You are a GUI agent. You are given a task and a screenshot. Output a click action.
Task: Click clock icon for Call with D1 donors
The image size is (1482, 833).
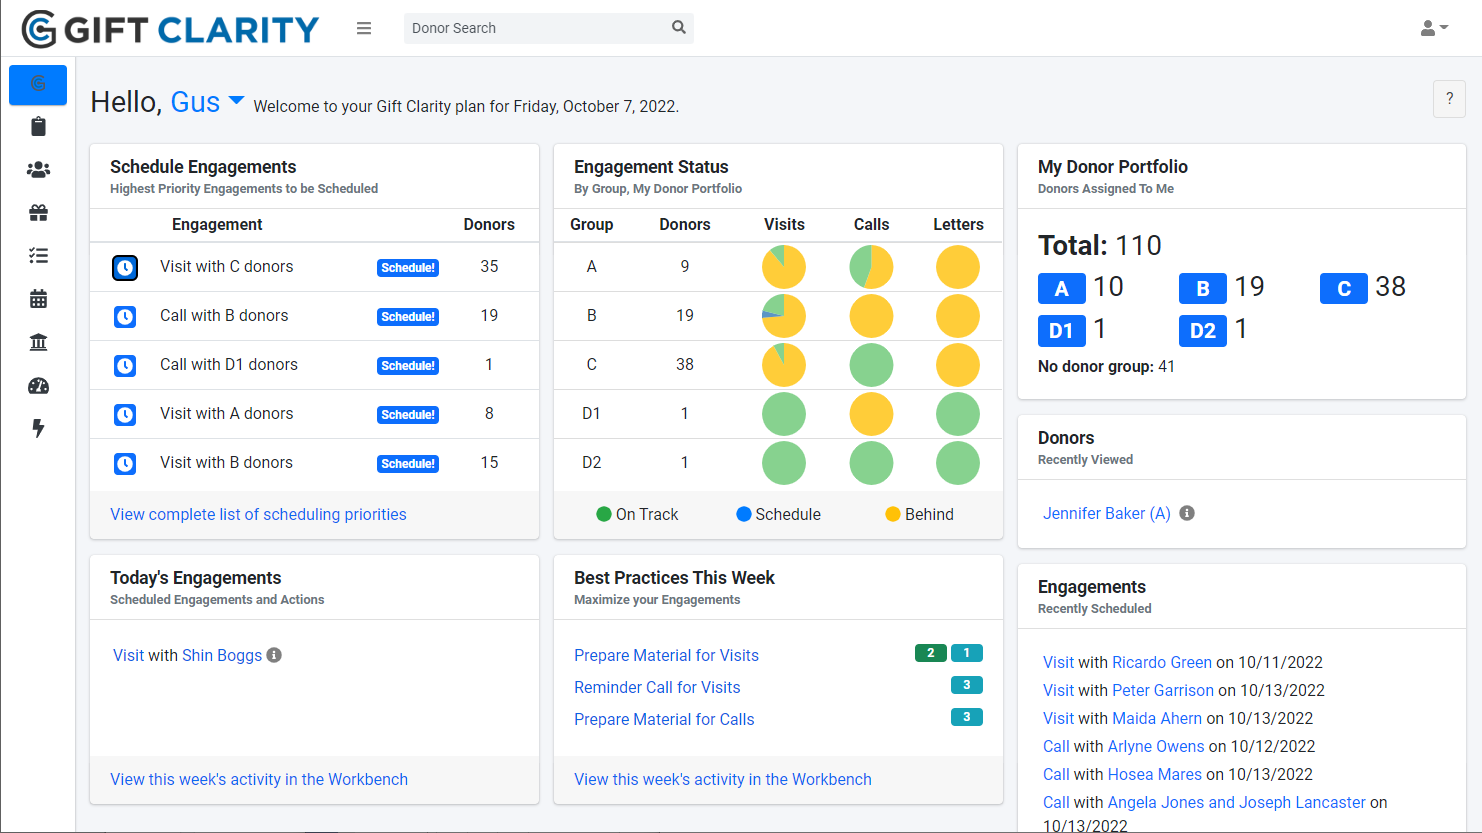(x=125, y=365)
